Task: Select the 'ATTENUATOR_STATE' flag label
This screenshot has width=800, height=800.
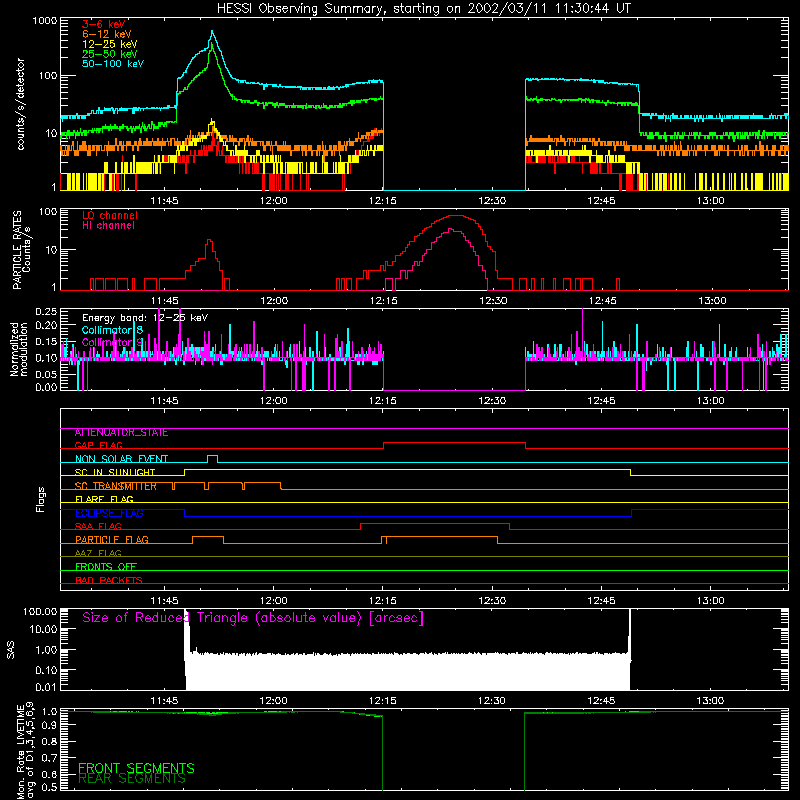Action: click(121, 433)
